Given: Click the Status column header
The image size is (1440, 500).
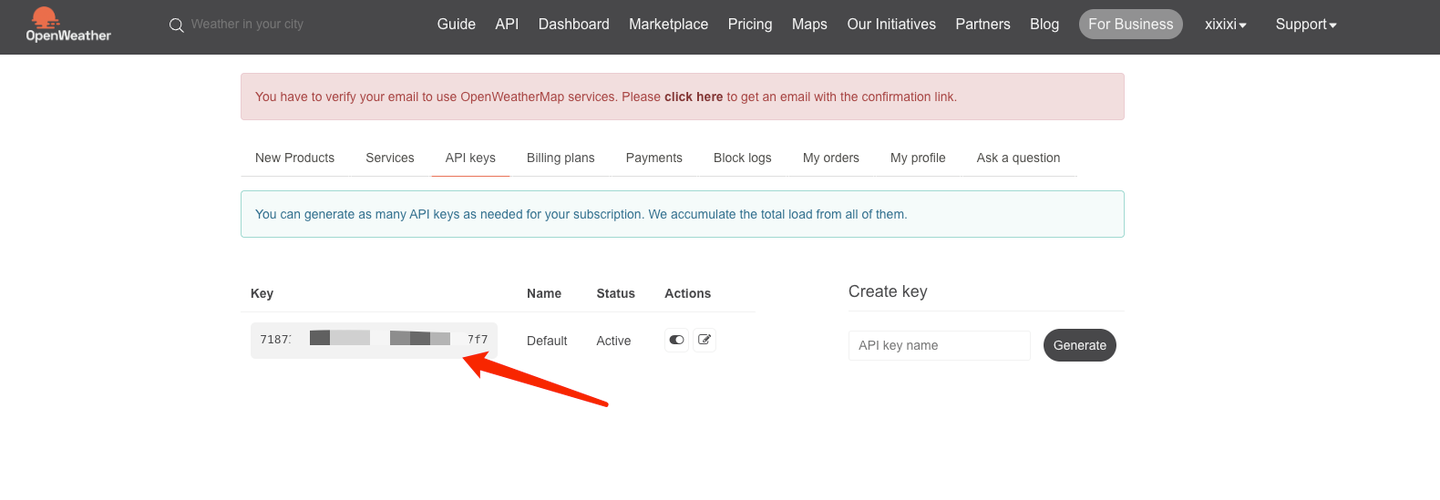Looking at the screenshot, I should [x=616, y=294].
